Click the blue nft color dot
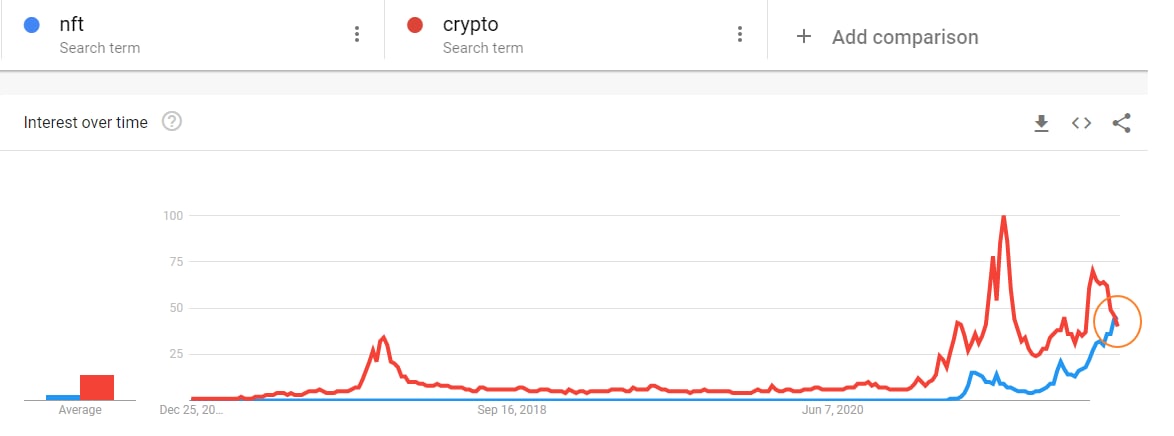Screen dimensions: 1174x436 click(x=31, y=25)
